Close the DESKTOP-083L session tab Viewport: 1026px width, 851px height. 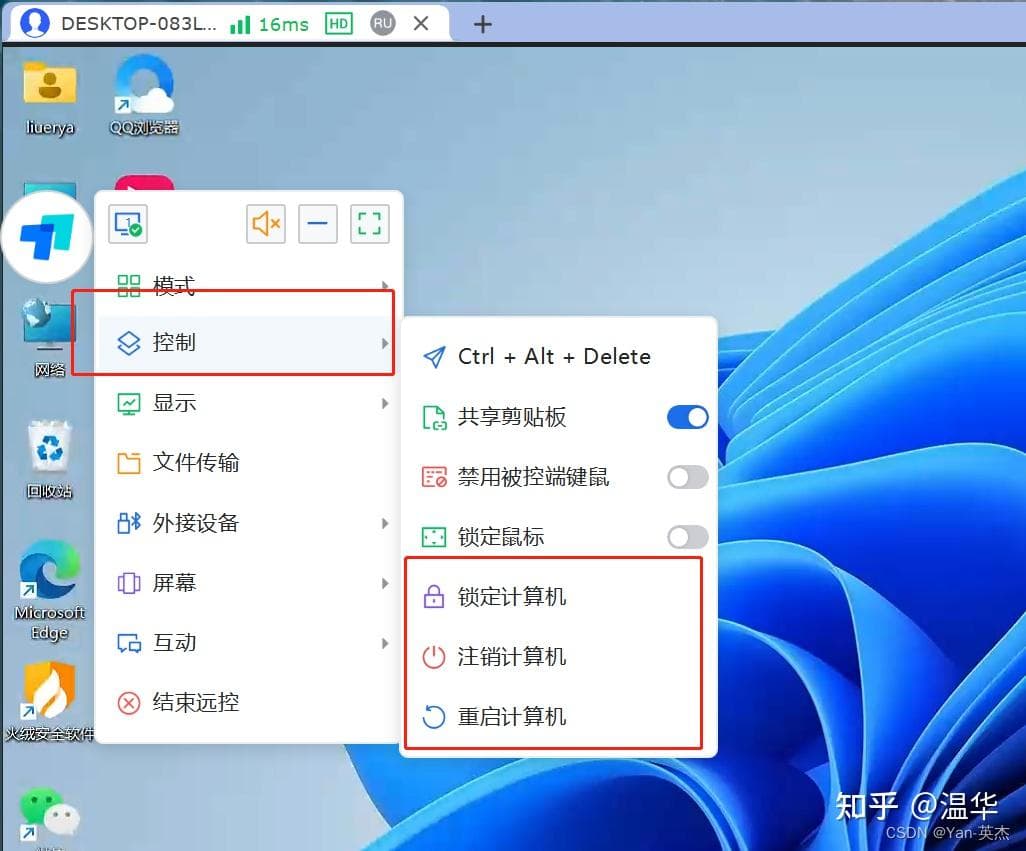(421, 24)
